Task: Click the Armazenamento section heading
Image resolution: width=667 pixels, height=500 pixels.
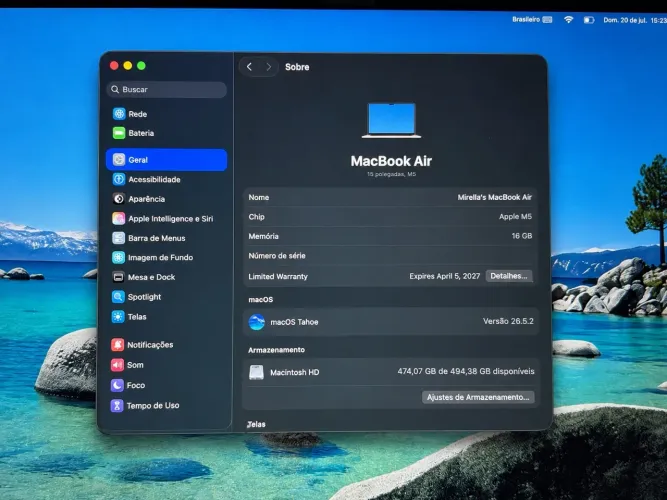Action: point(276,350)
